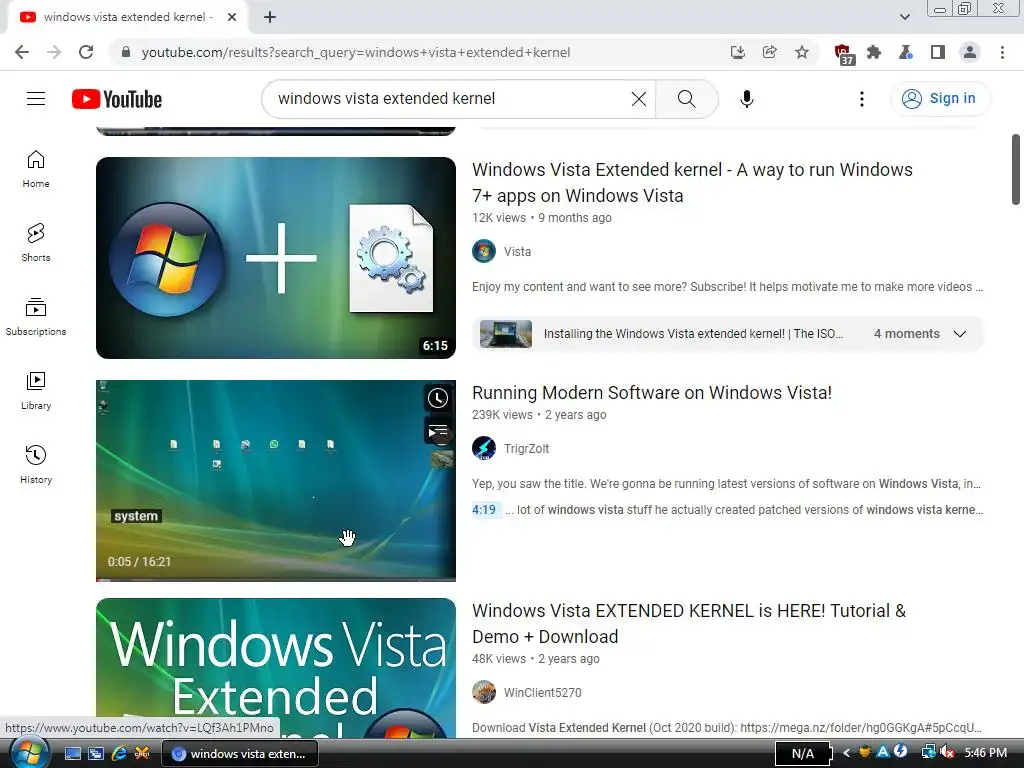1024x768 pixels.
Task: Open the extensions puzzle icon
Action: (874, 52)
